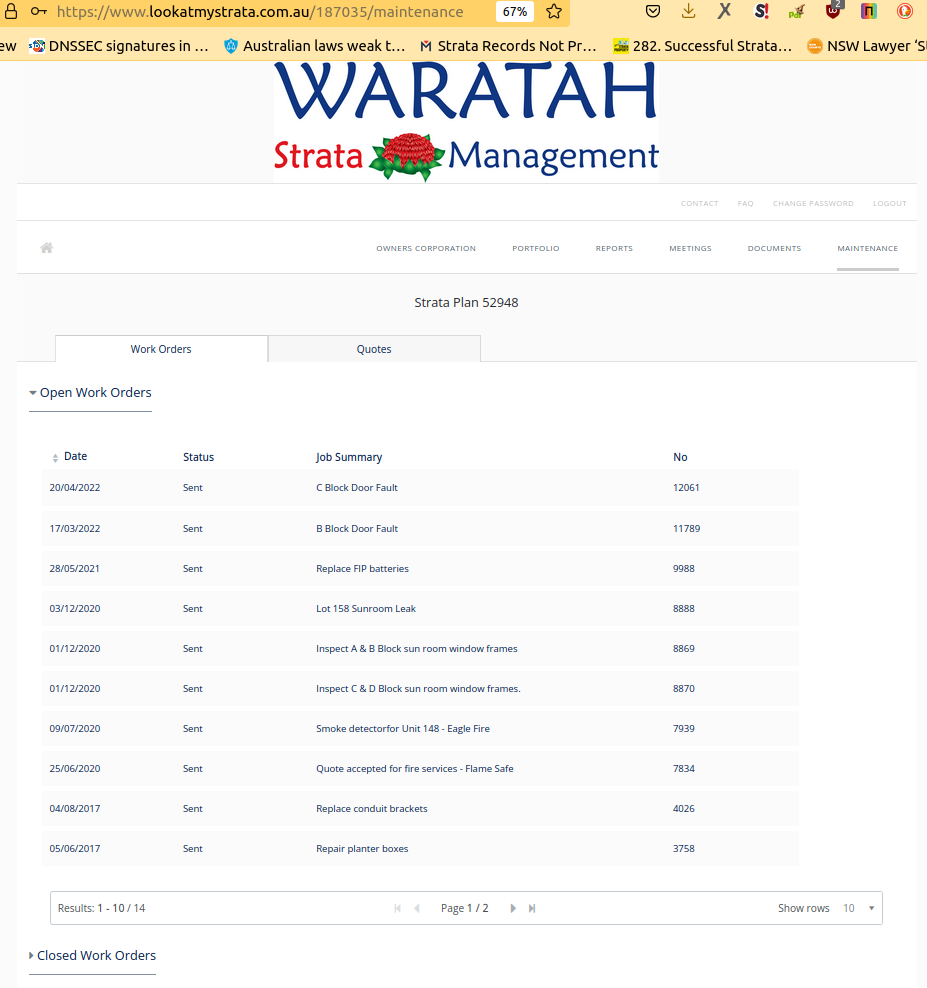Viewport: 927px width, 988px height.
Task: Click the home icon in navigation bar
Action: [47, 248]
